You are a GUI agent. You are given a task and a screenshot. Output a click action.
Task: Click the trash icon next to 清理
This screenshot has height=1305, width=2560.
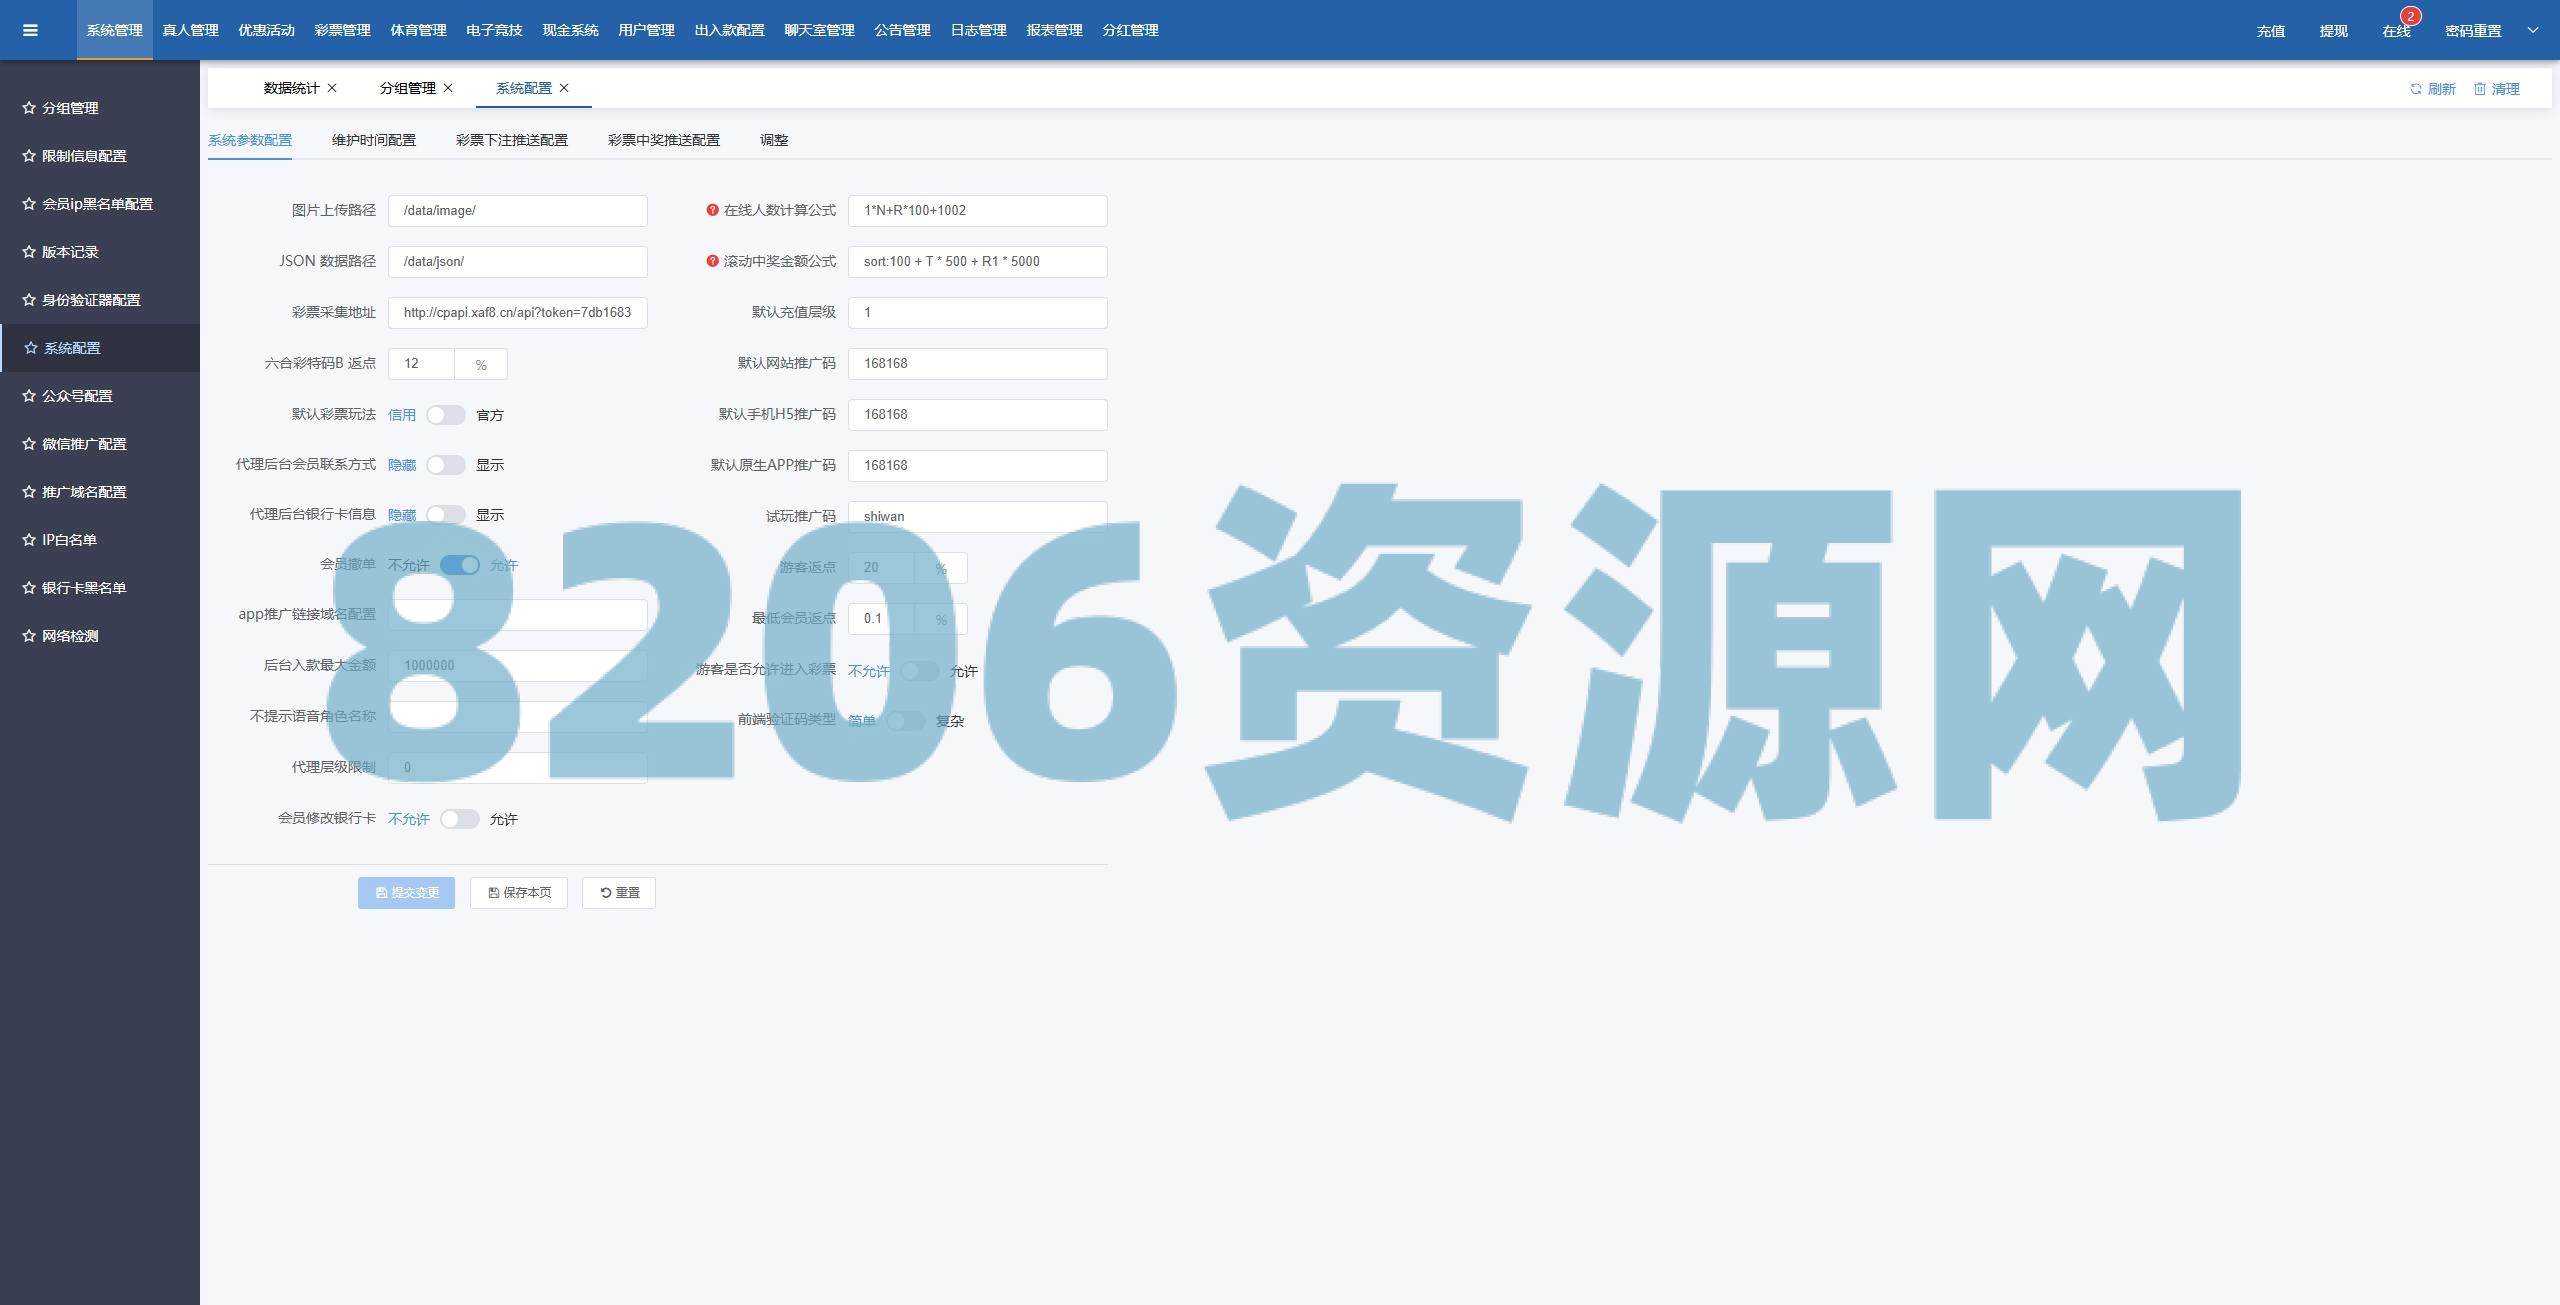point(2480,89)
